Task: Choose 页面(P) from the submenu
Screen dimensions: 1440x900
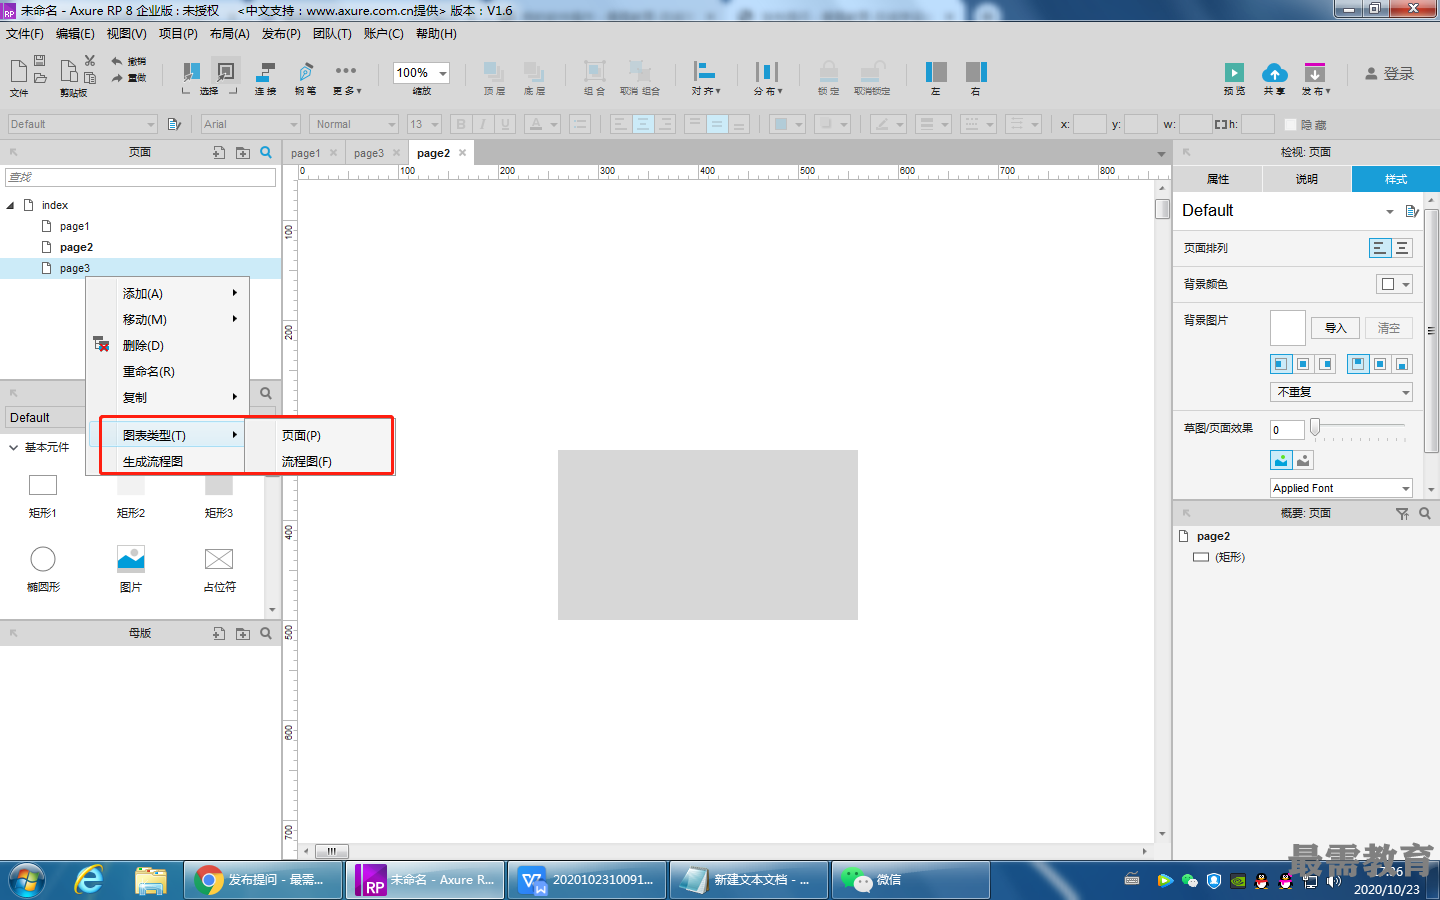Action: point(301,435)
